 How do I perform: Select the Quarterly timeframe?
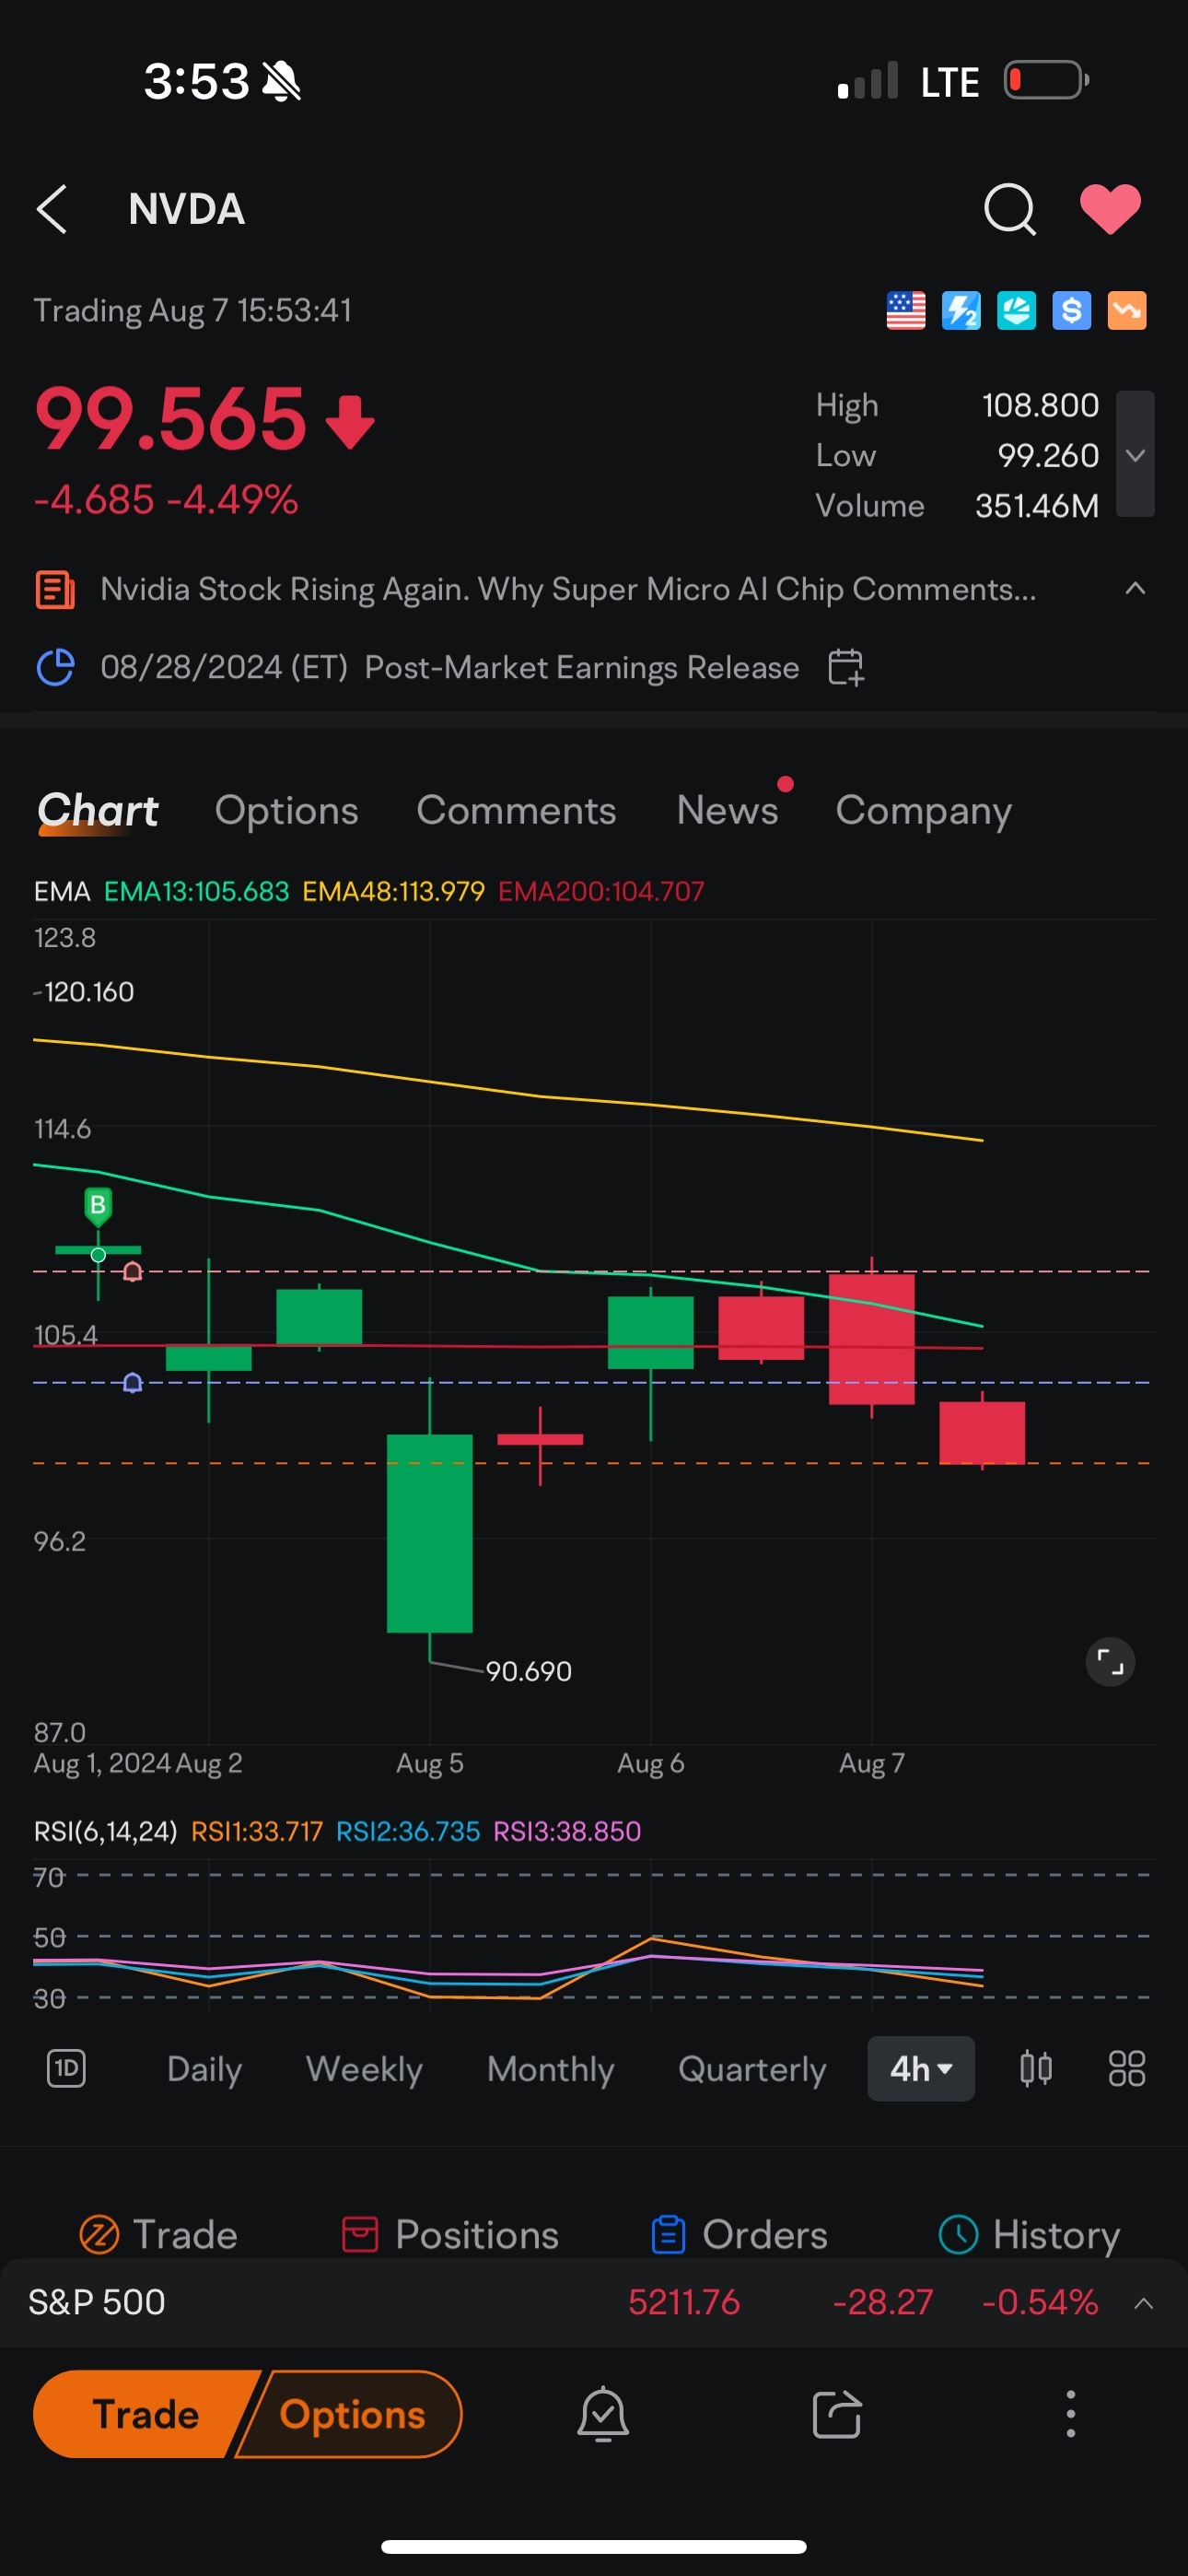pyautogui.click(x=752, y=2068)
